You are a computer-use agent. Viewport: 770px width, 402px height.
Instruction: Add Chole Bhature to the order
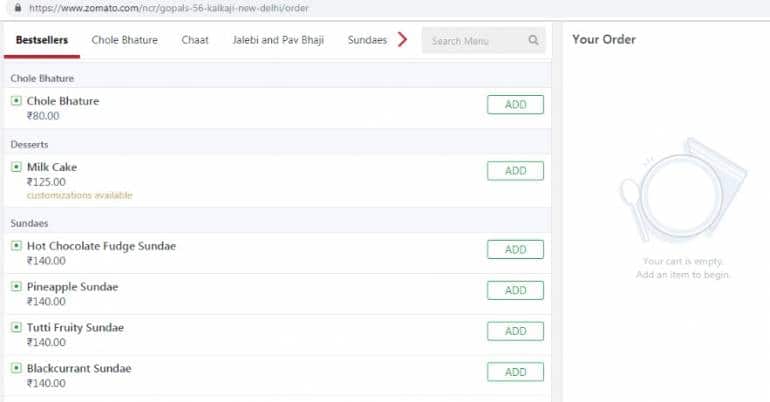pos(515,105)
